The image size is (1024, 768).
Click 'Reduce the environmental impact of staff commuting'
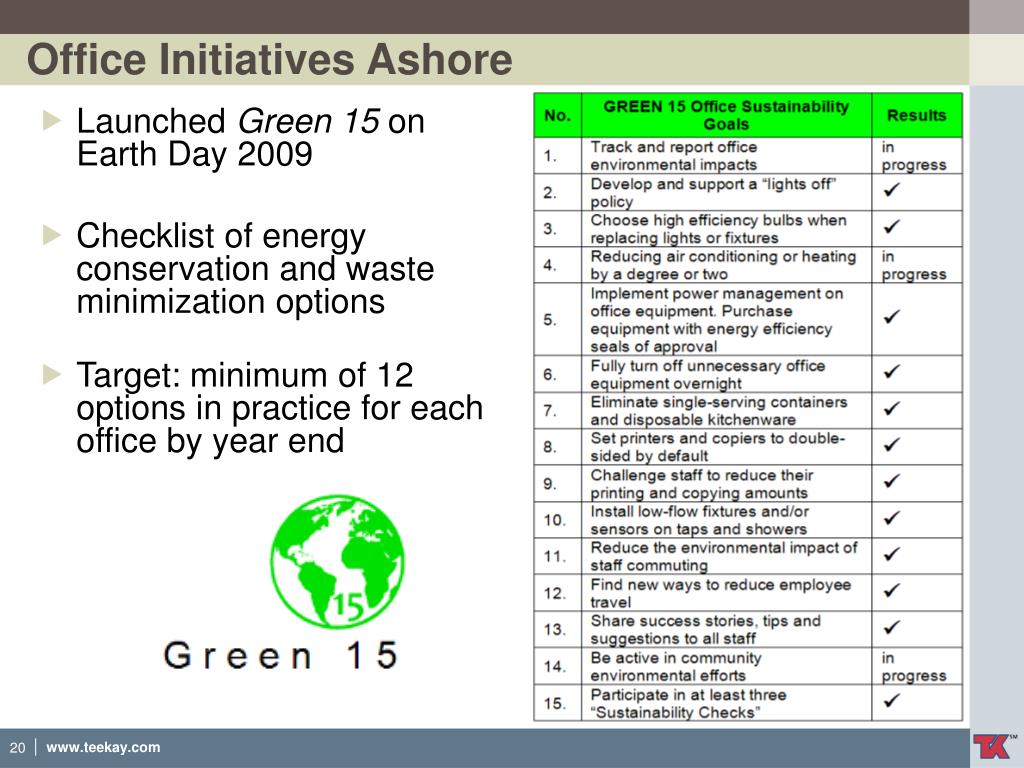(726, 556)
